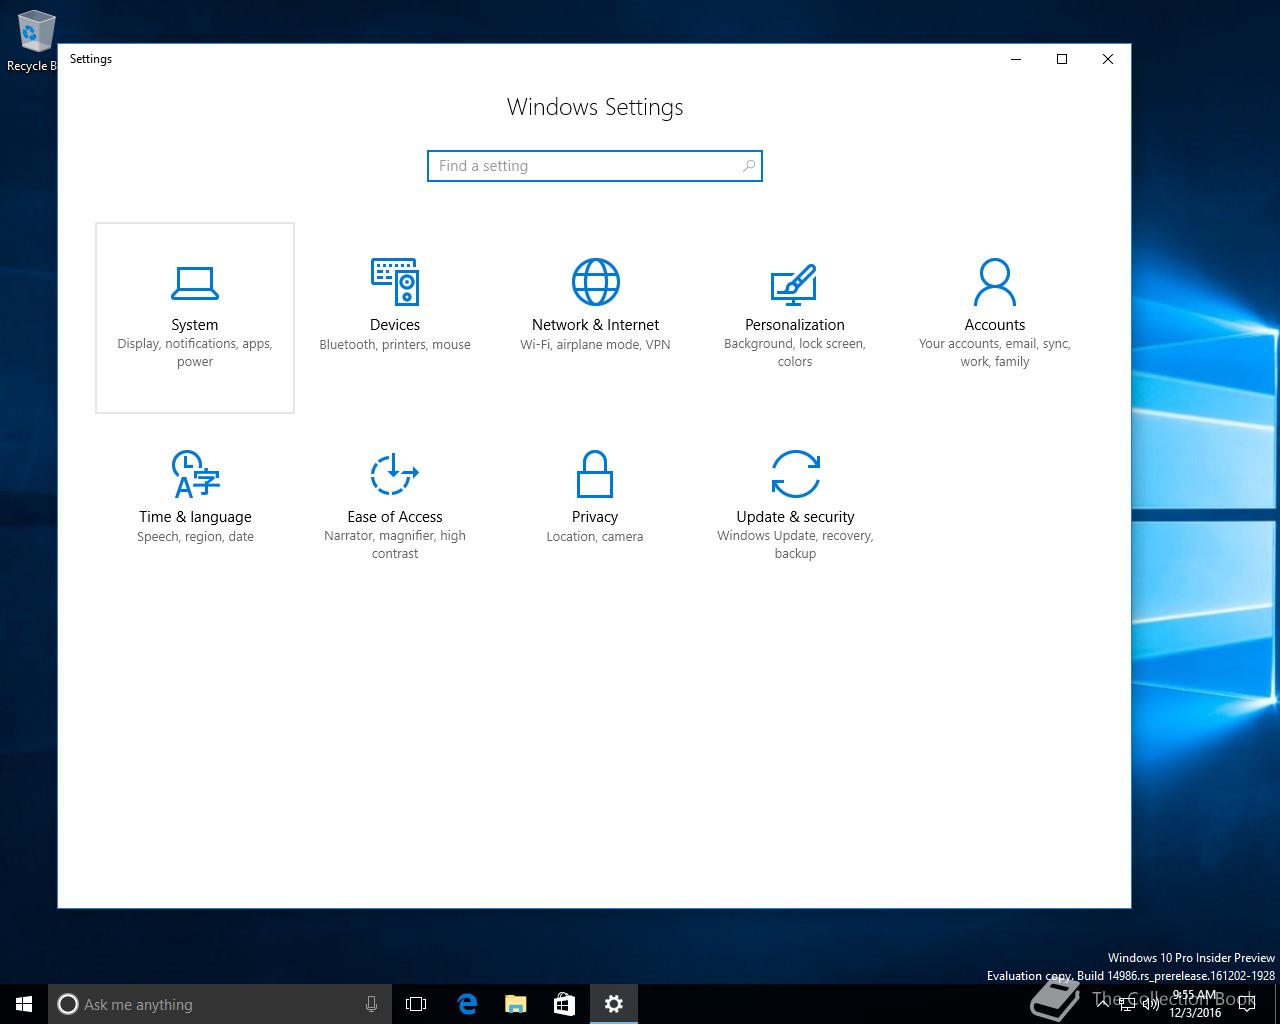Open Network & Internet globe tile
Viewport: 1280px width, 1024px height.
coord(595,317)
